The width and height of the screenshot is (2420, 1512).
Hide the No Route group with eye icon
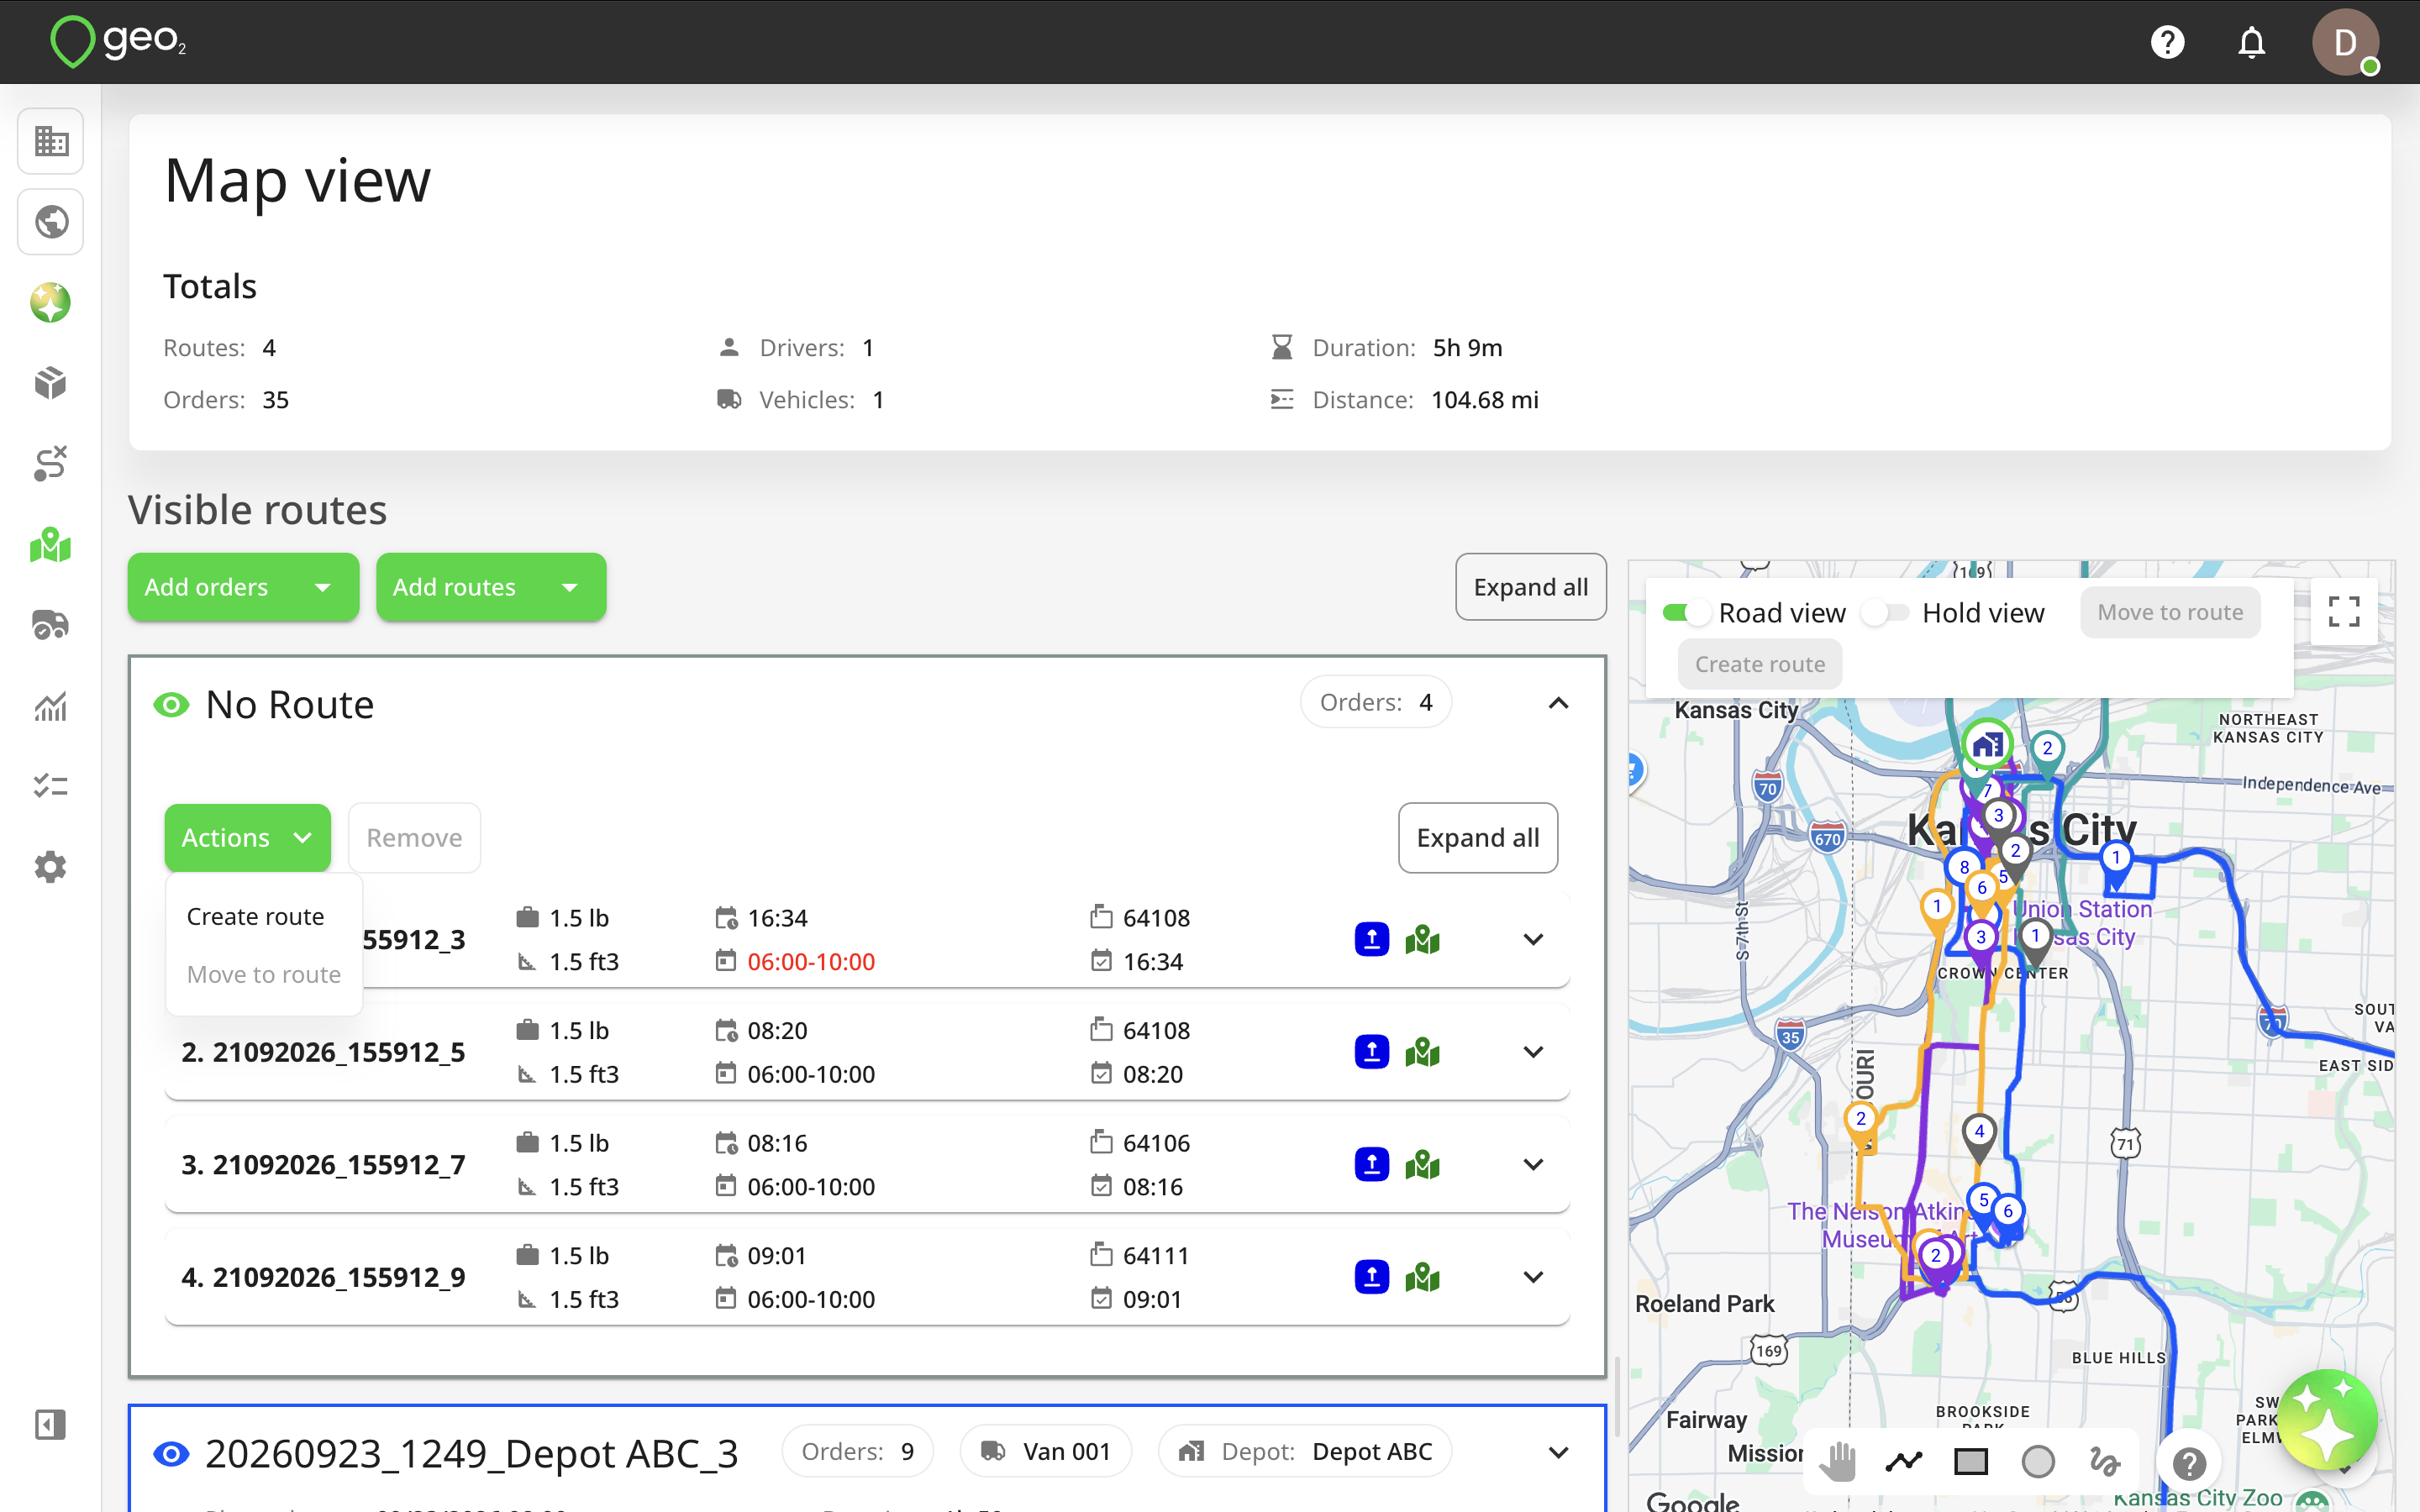tap(171, 705)
